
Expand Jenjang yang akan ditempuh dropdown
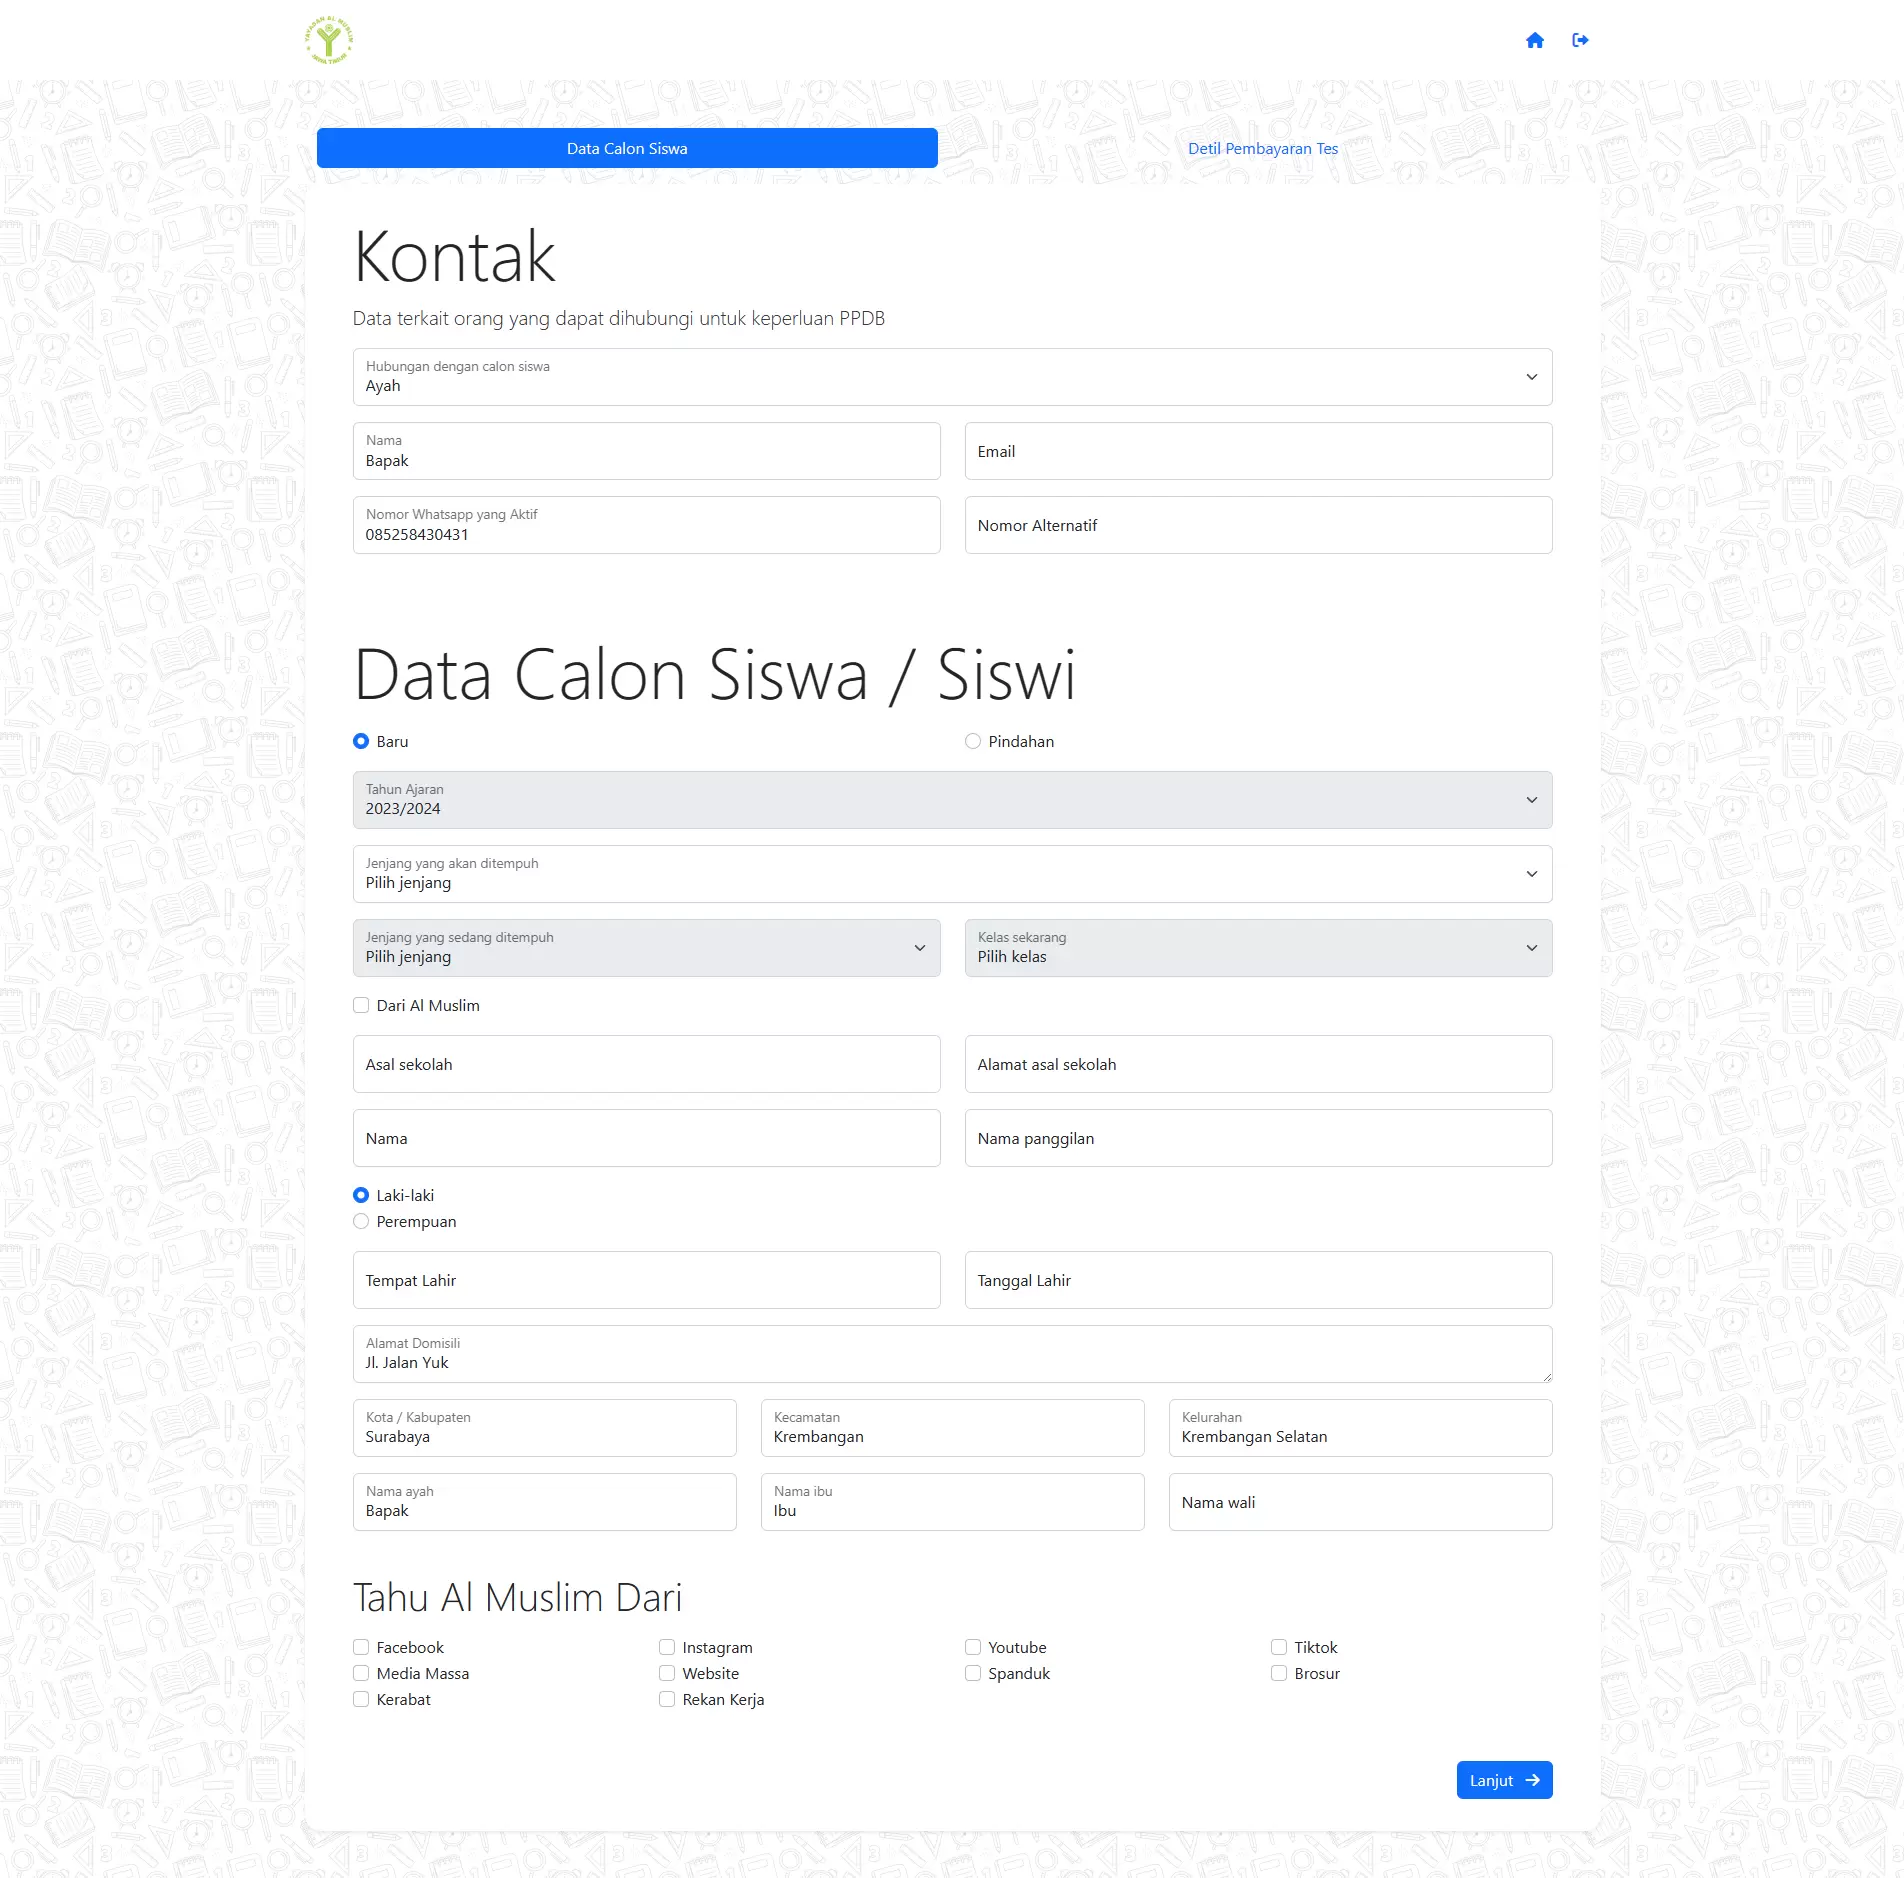(952, 874)
